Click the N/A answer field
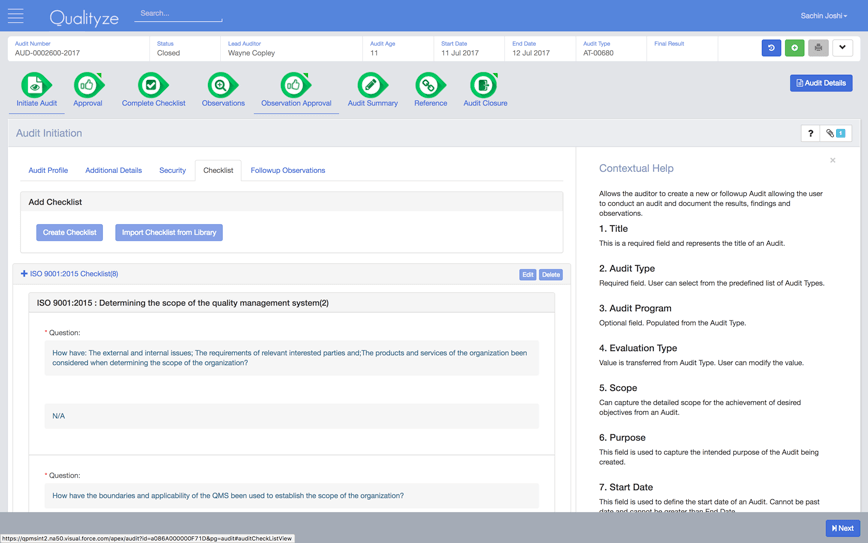Screen dimensions: 868x543 (x=292, y=416)
